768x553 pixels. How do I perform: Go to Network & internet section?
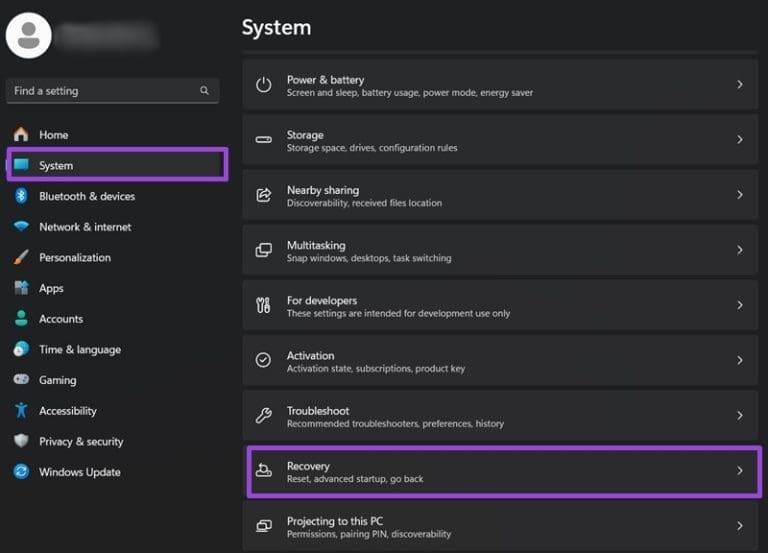[85, 227]
